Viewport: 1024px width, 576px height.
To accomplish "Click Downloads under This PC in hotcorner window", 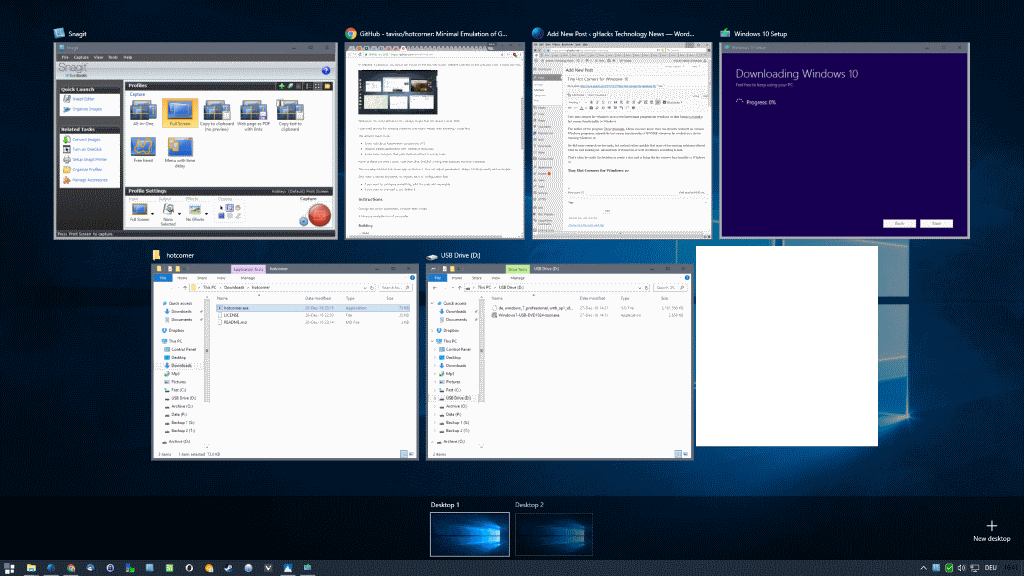I will coord(182,366).
